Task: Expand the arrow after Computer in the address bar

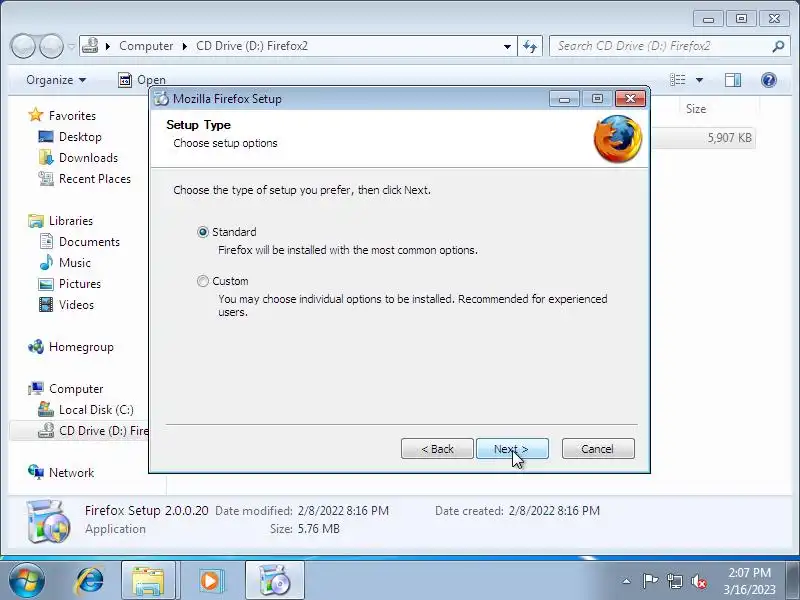Action: (x=185, y=46)
